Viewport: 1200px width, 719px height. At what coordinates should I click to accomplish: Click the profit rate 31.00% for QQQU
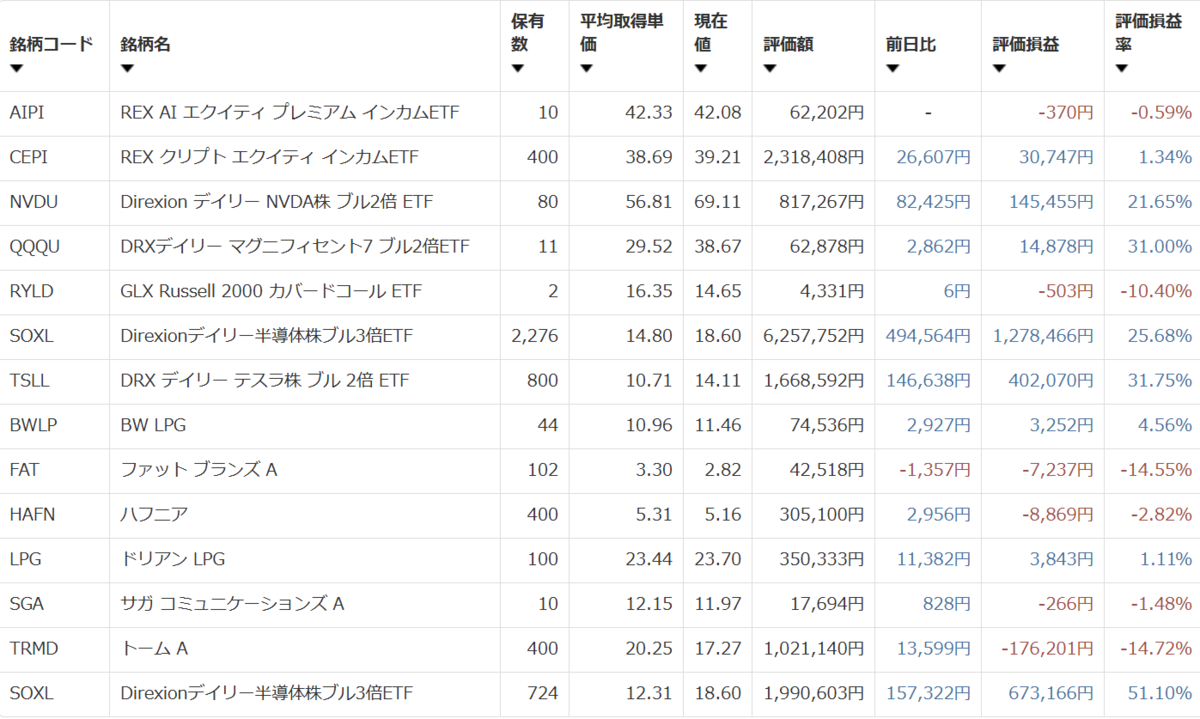point(1162,247)
